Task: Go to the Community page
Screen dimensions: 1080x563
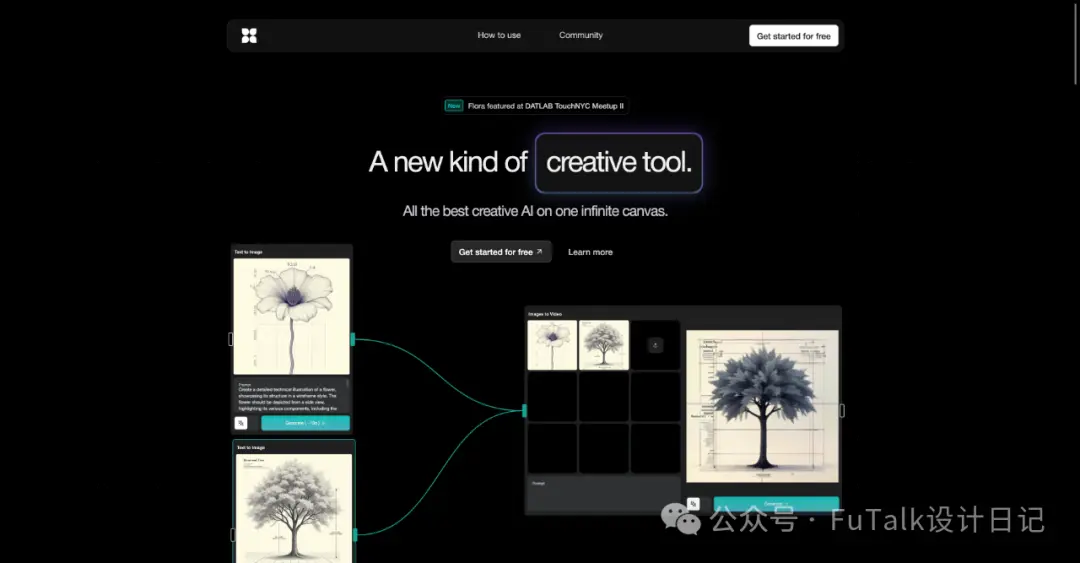Action: point(581,35)
